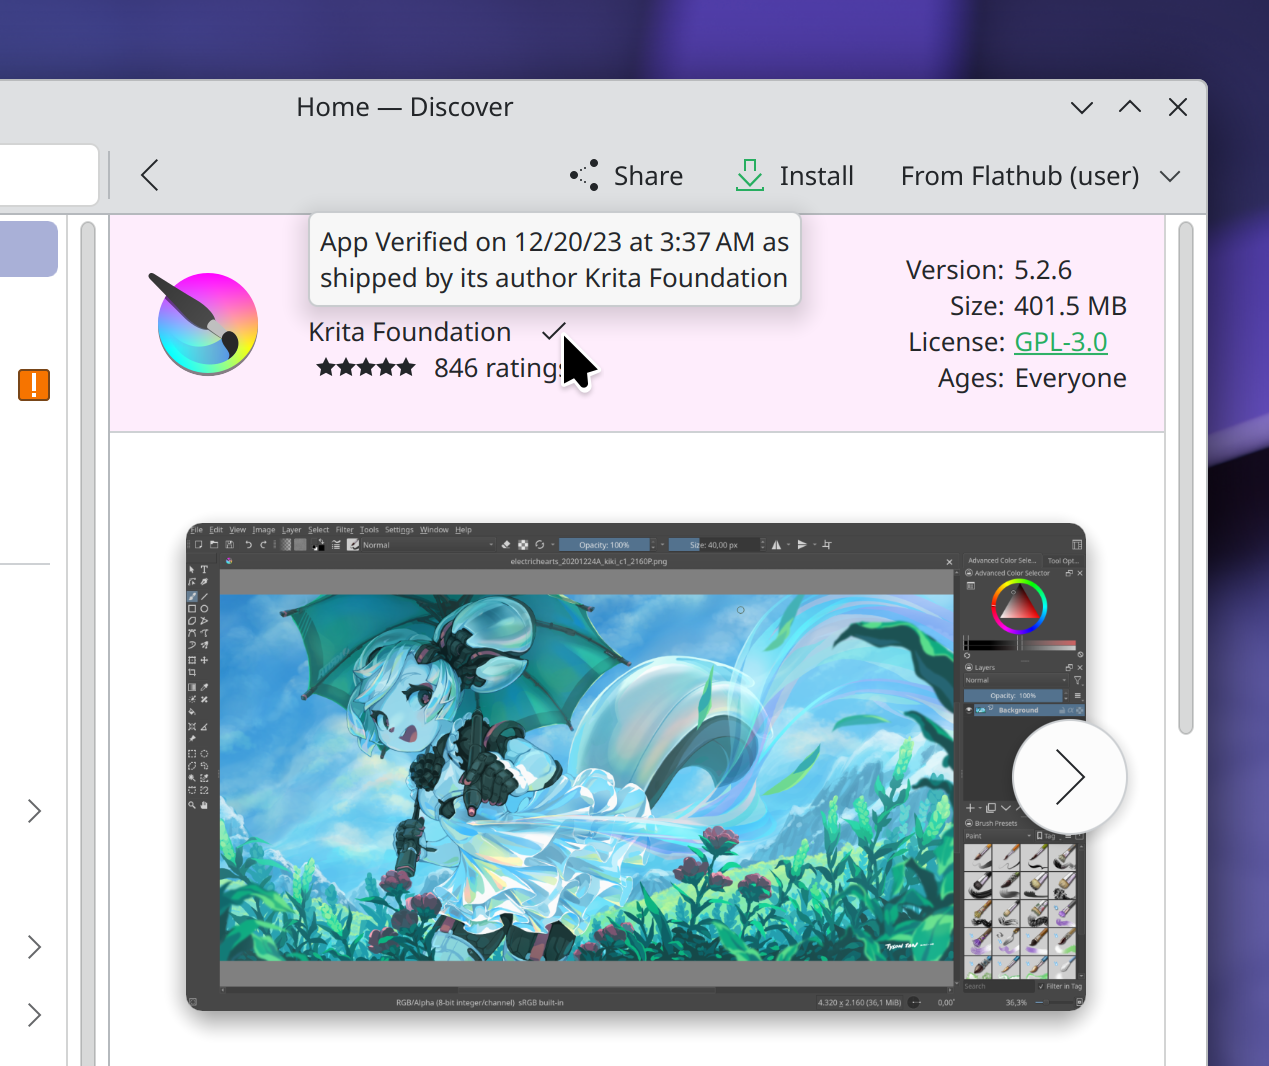
Task: Click the sidebar vertical scrollbar
Action: tap(88, 640)
